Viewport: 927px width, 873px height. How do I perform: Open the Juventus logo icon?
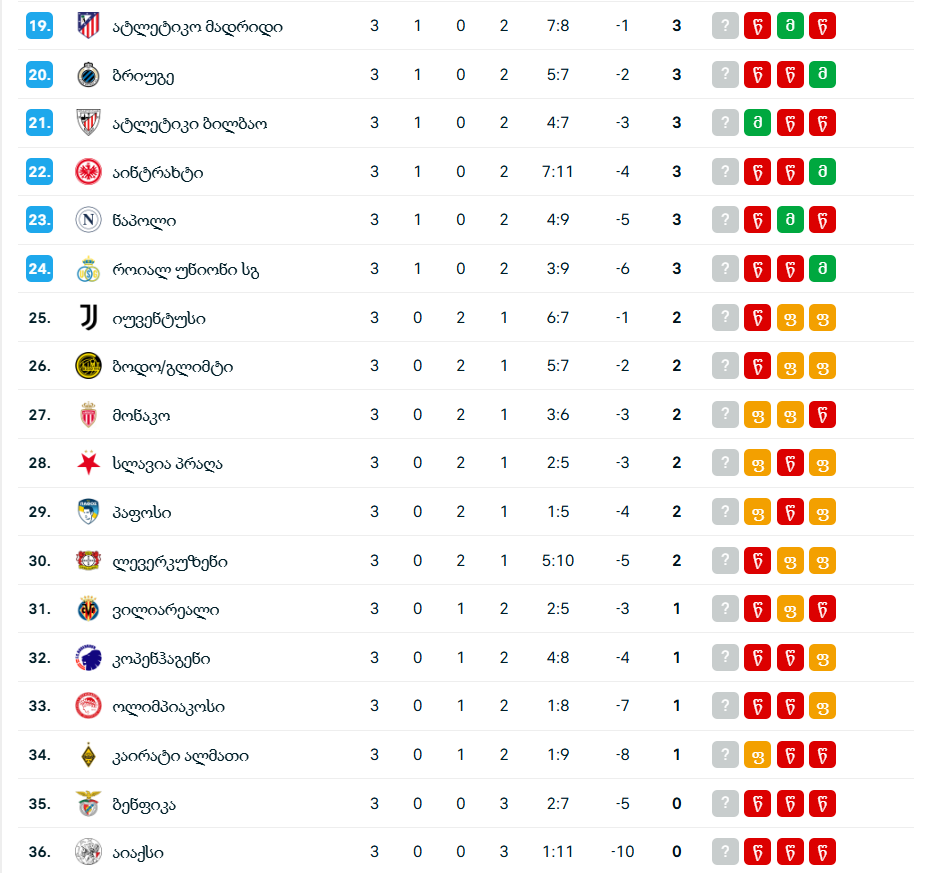coord(89,318)
